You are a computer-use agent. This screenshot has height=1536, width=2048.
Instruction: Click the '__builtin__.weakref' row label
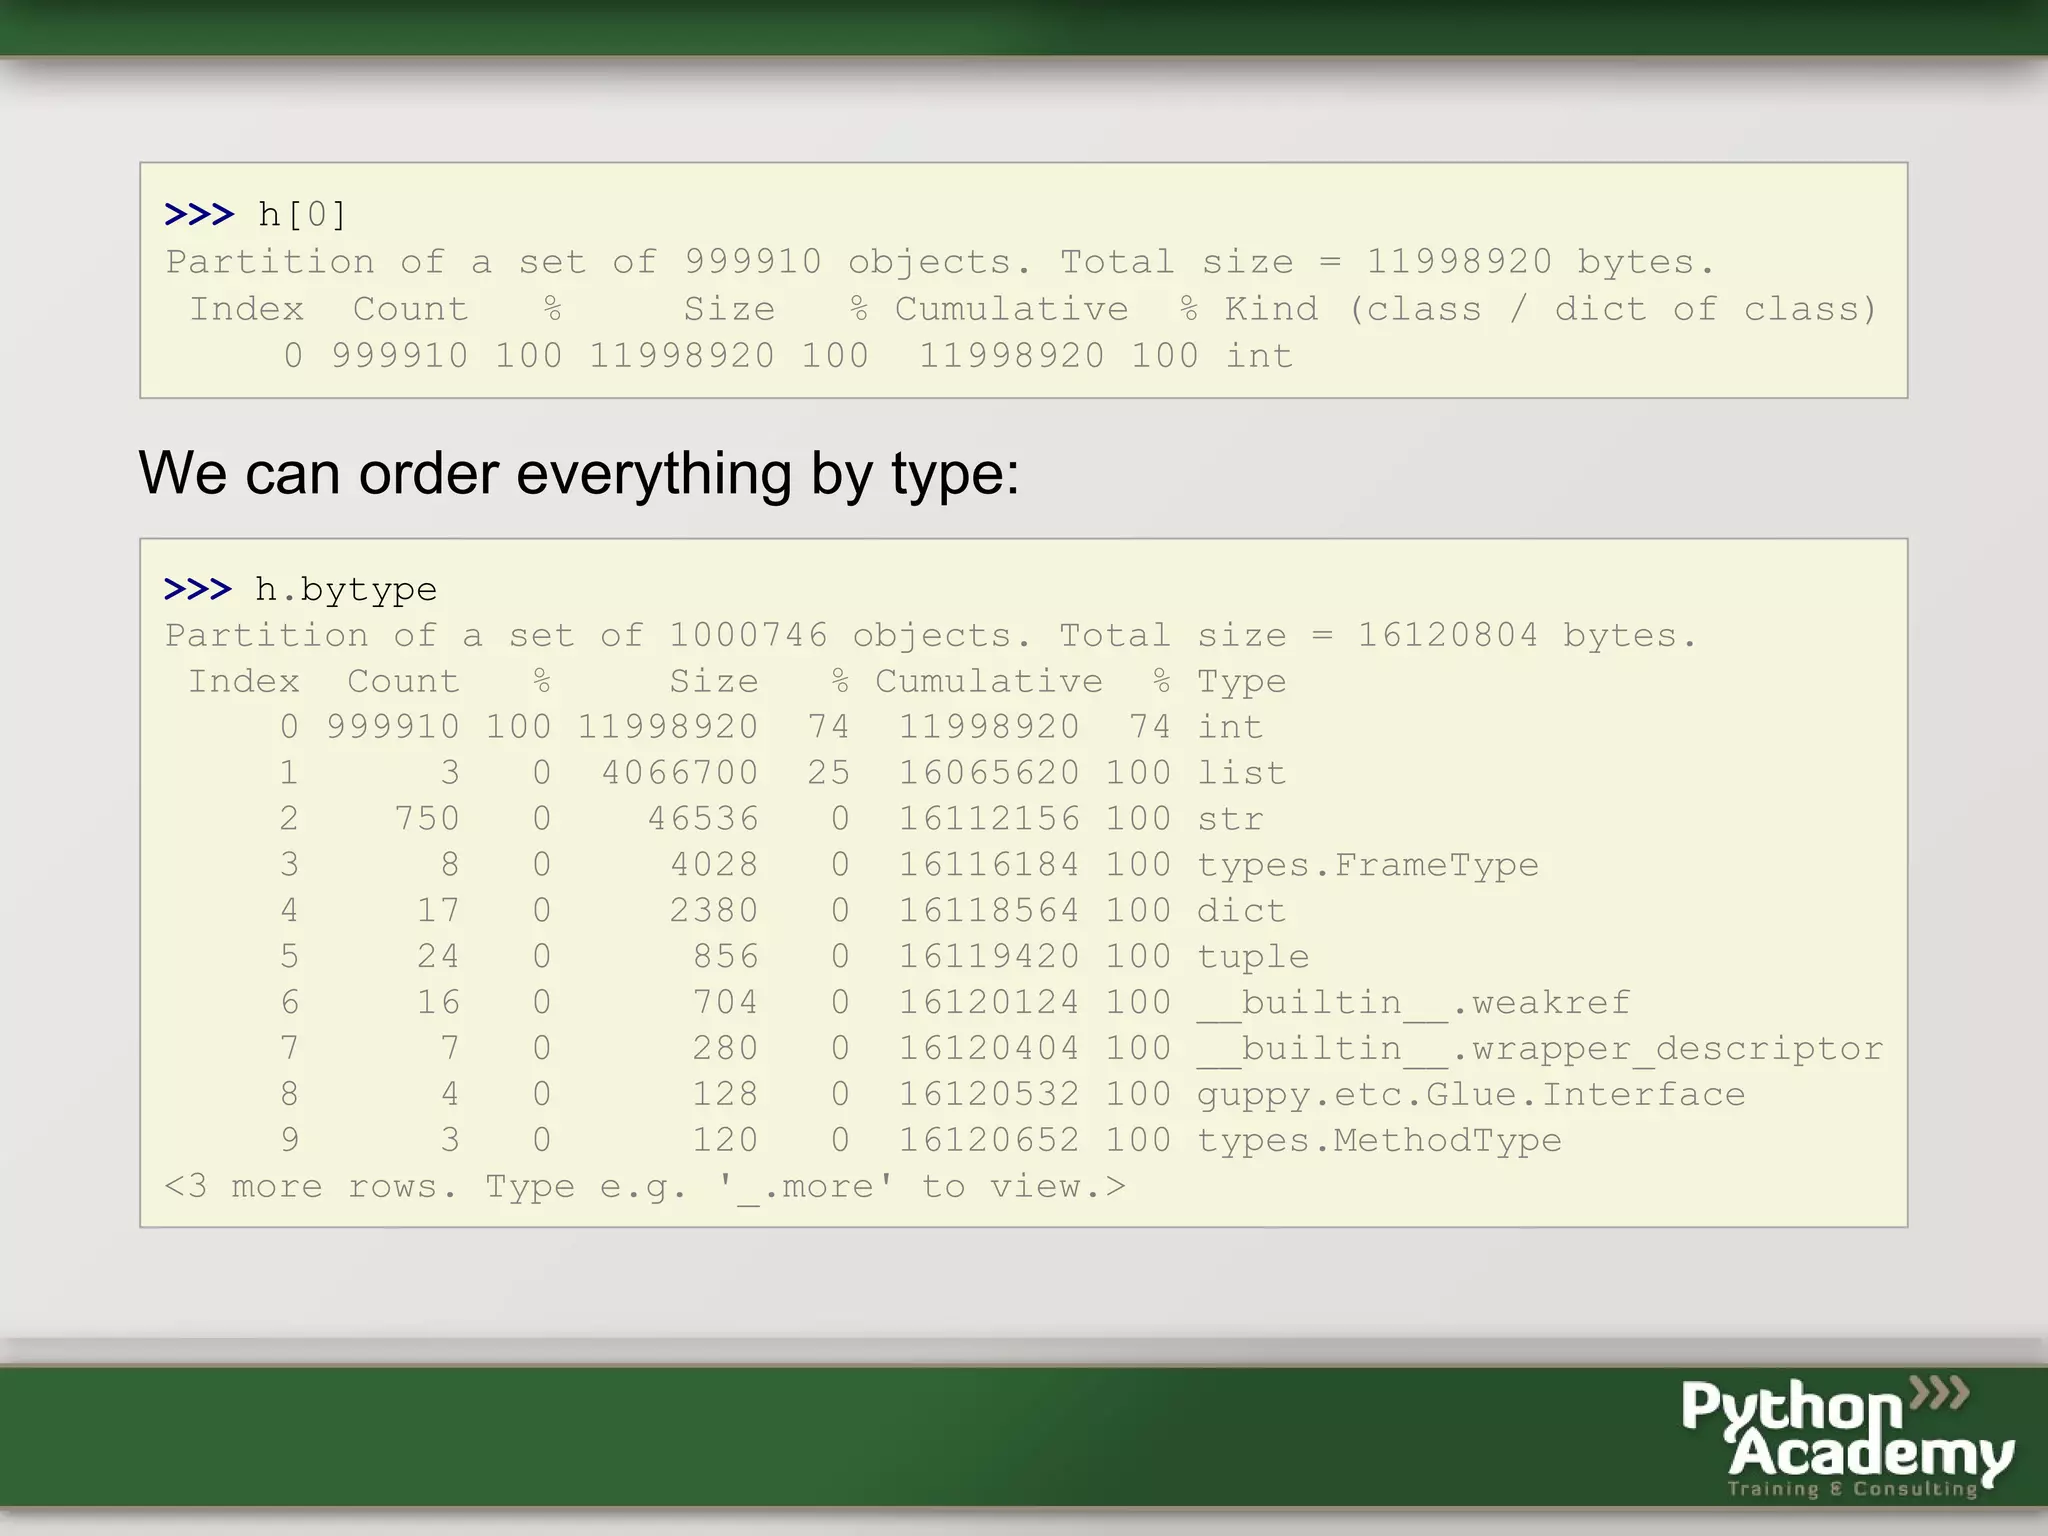pos(1414,1002)
